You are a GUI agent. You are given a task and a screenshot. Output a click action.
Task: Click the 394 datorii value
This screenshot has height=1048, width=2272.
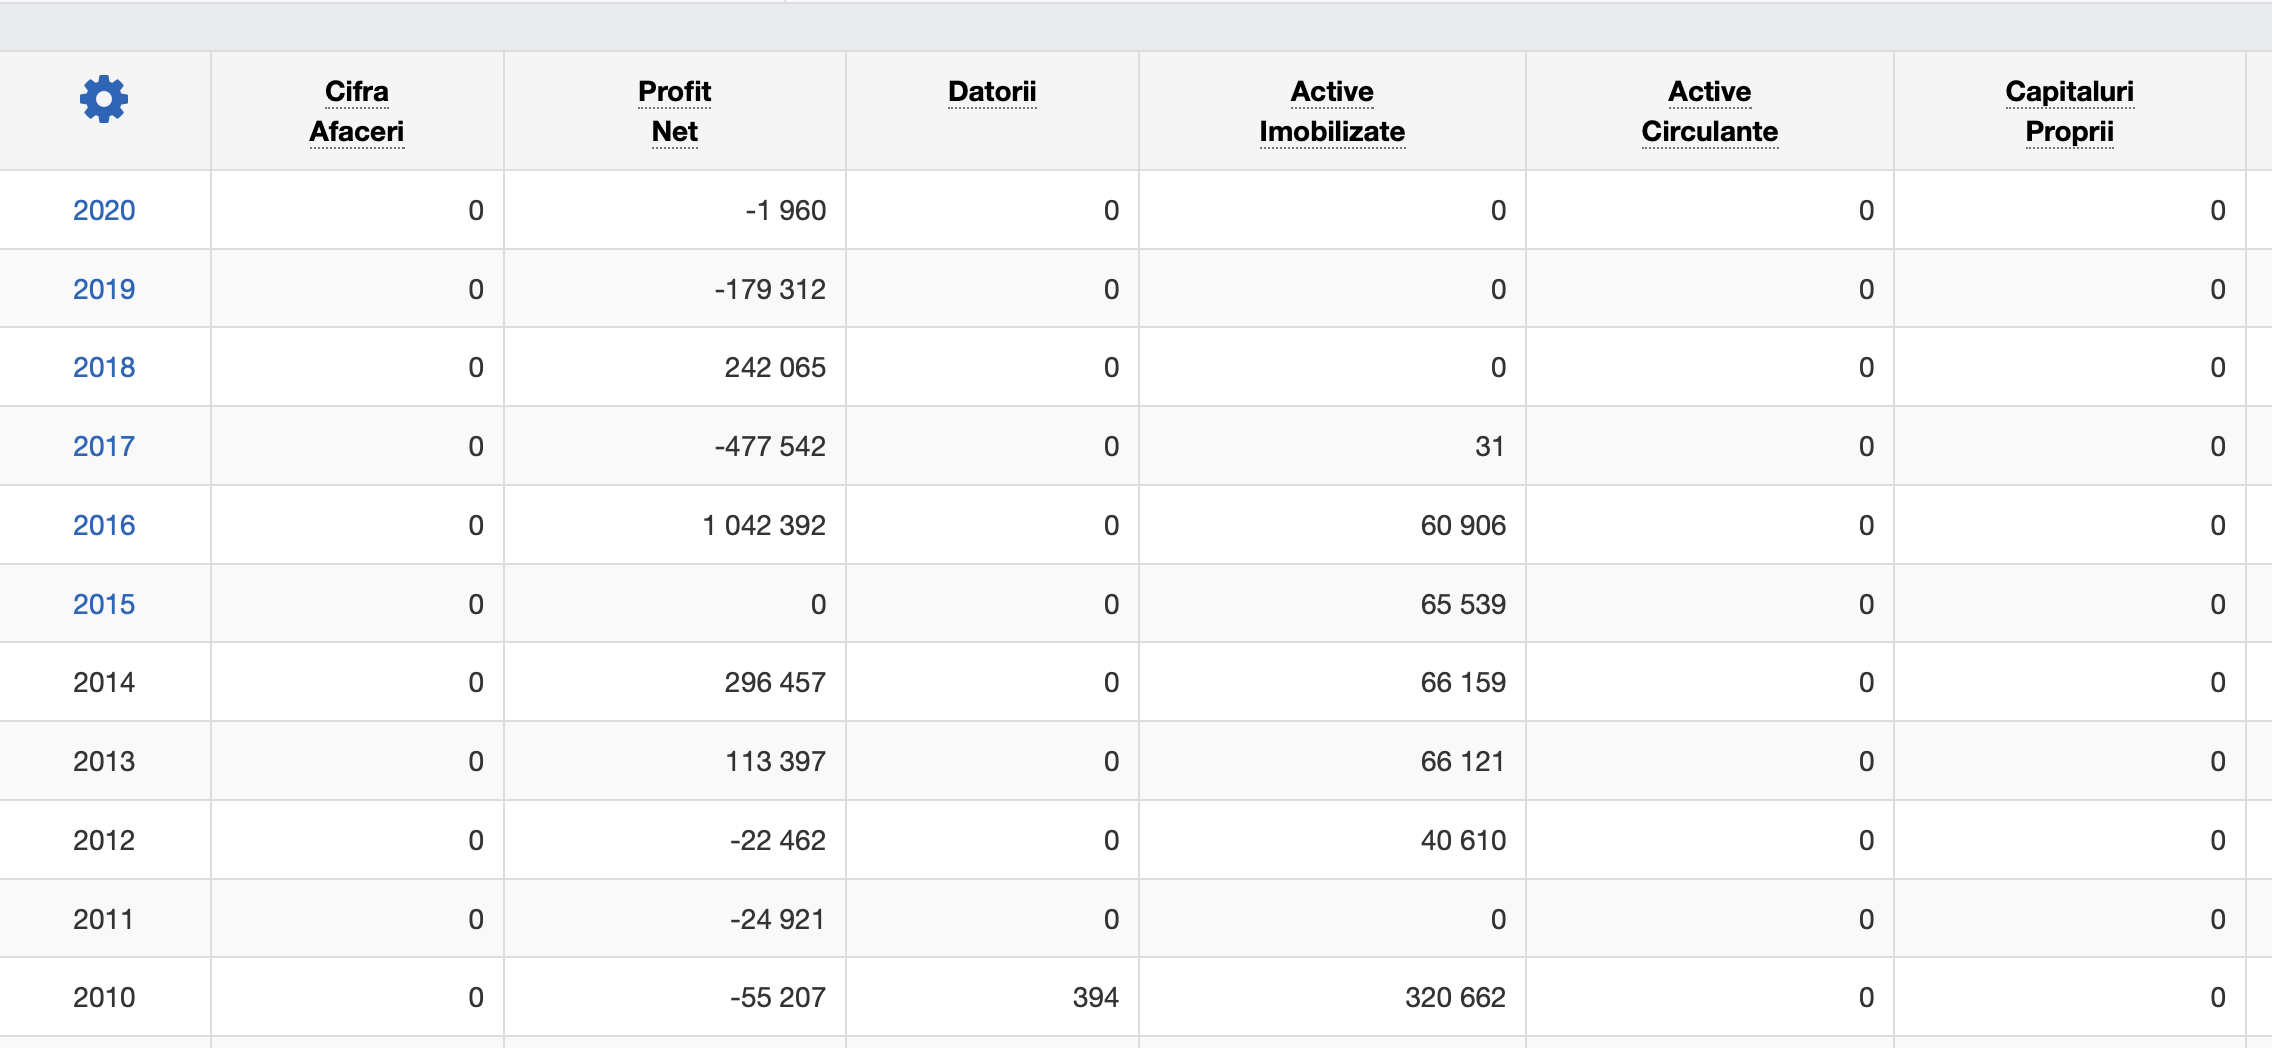pyautogui.click(x=1095, y=997)
